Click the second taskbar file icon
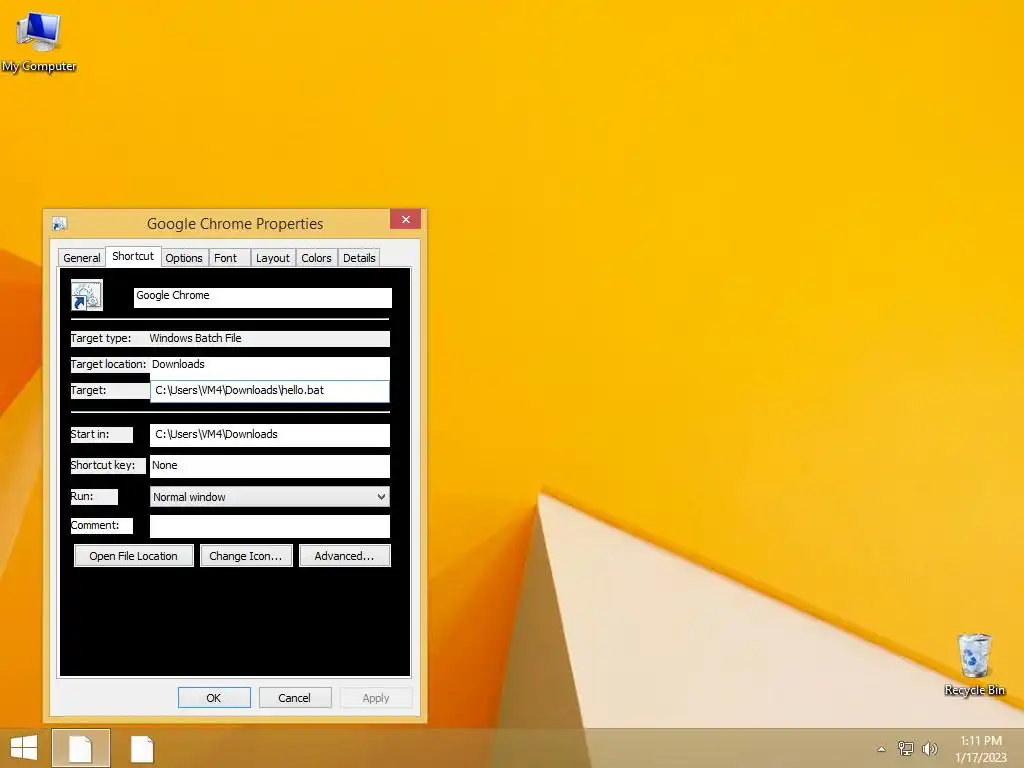Screen dimensions: 1024x768 142,748
